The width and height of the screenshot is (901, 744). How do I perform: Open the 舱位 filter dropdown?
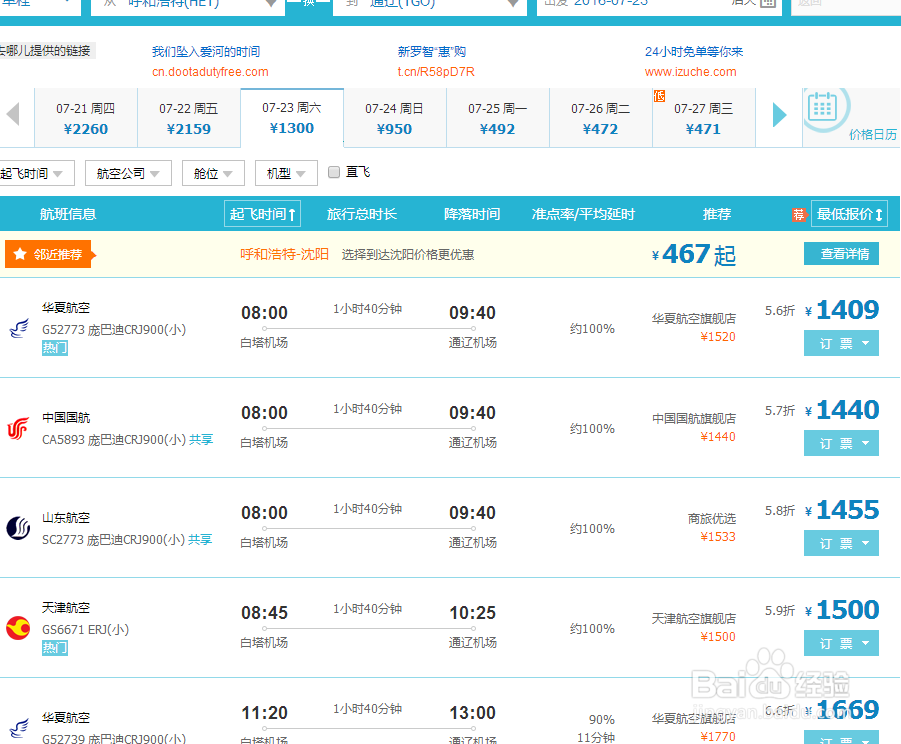[213, 173]
